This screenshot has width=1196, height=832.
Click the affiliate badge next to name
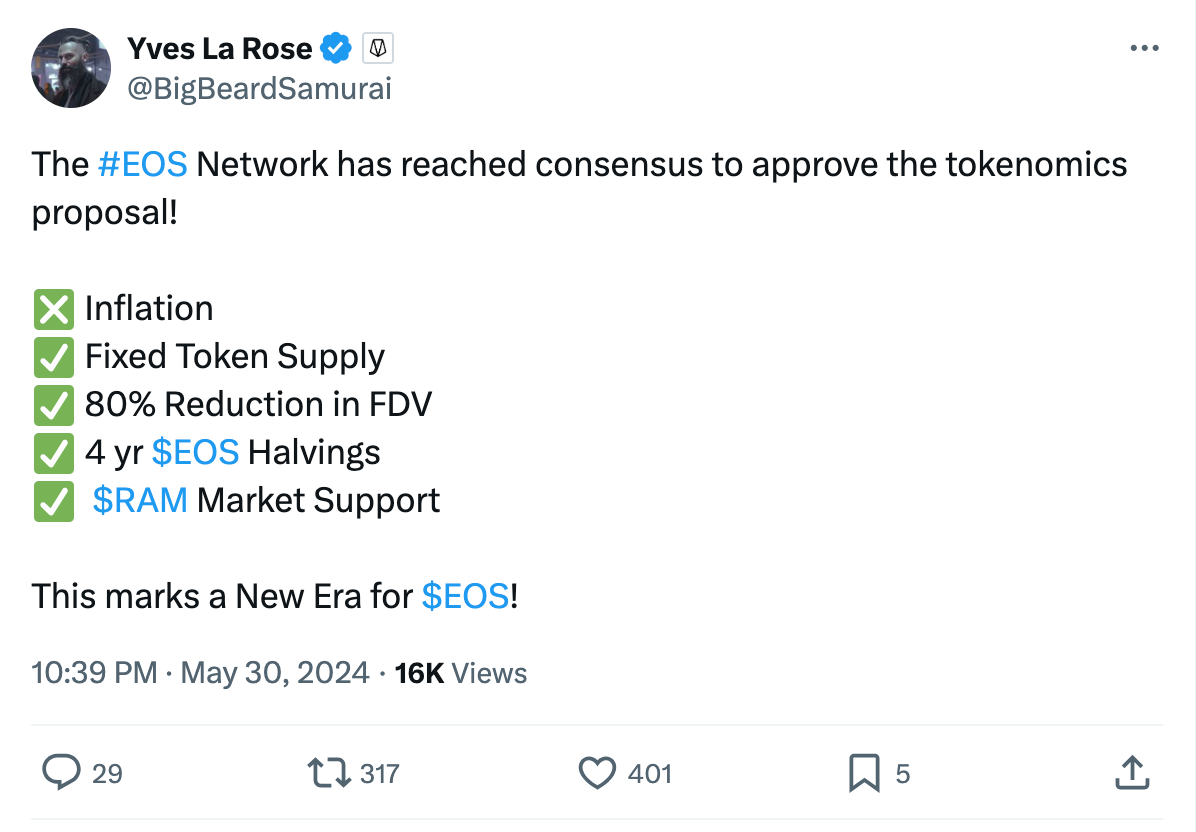click(x=378, y=49)
